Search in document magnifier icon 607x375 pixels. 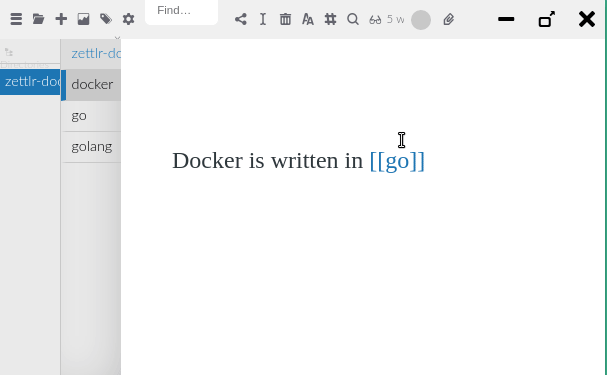point(353,19)
